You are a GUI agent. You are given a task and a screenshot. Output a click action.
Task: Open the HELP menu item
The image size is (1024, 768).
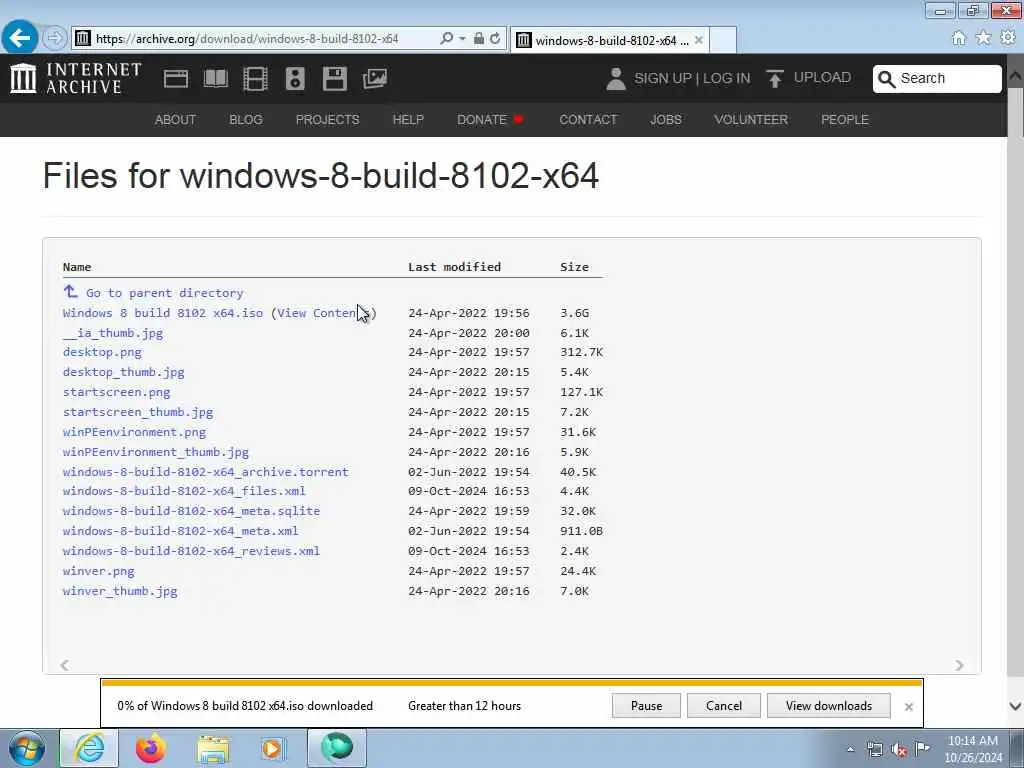coord(408,120)
